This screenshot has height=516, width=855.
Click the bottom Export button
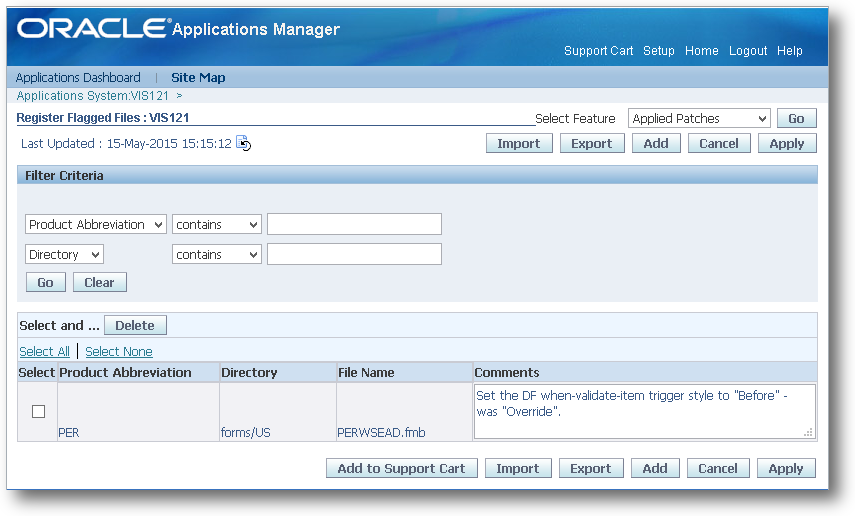point(591,469)
